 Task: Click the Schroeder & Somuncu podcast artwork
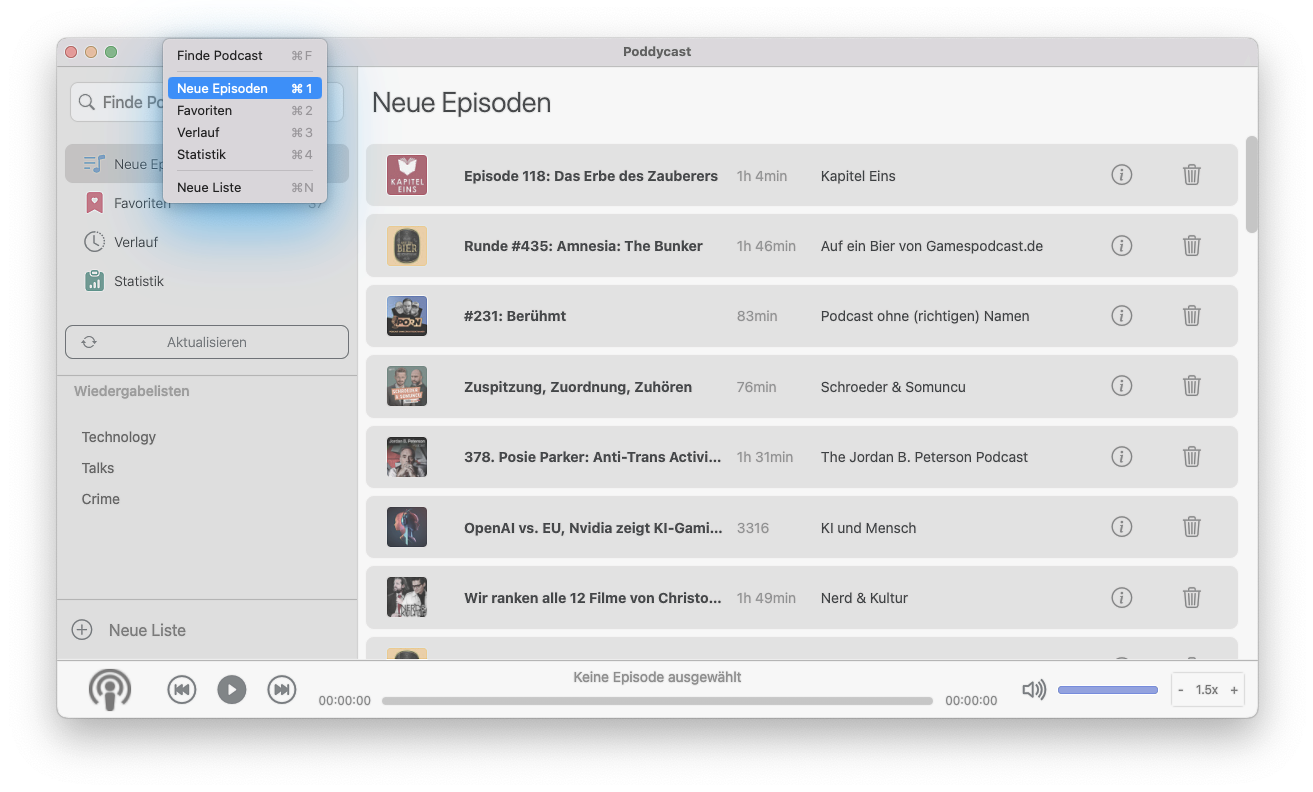(x=407, y=386)
